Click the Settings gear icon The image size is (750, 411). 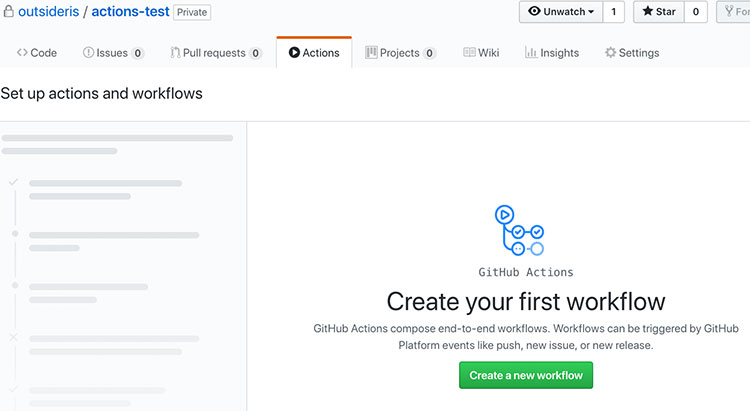pos(610,52)
